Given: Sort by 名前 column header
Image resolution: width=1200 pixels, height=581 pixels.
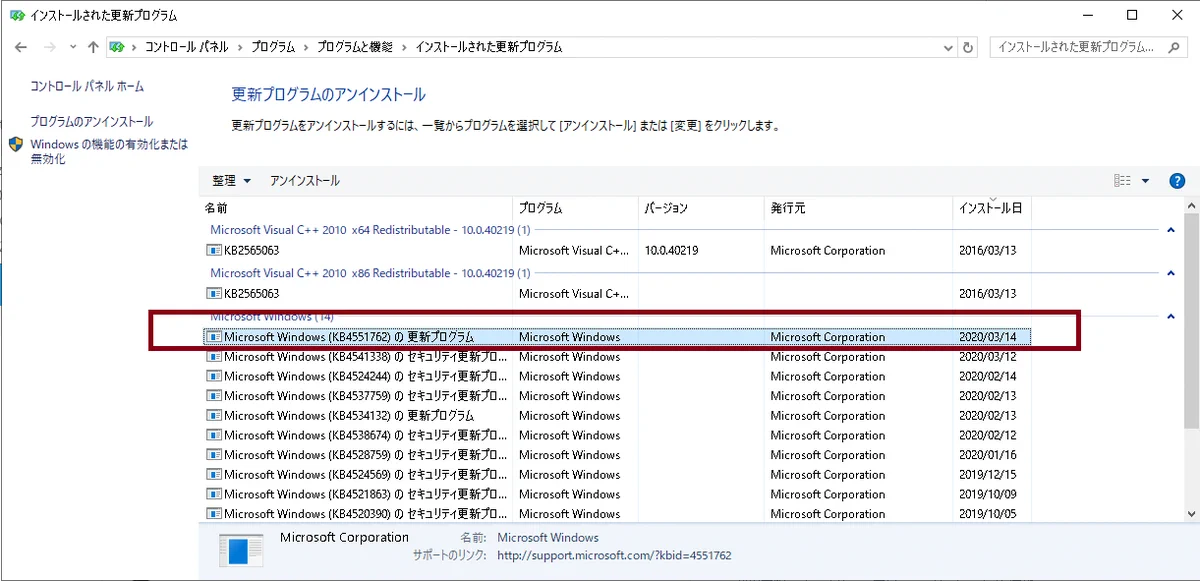Looking at the screenshot, I should click(356, 209).
